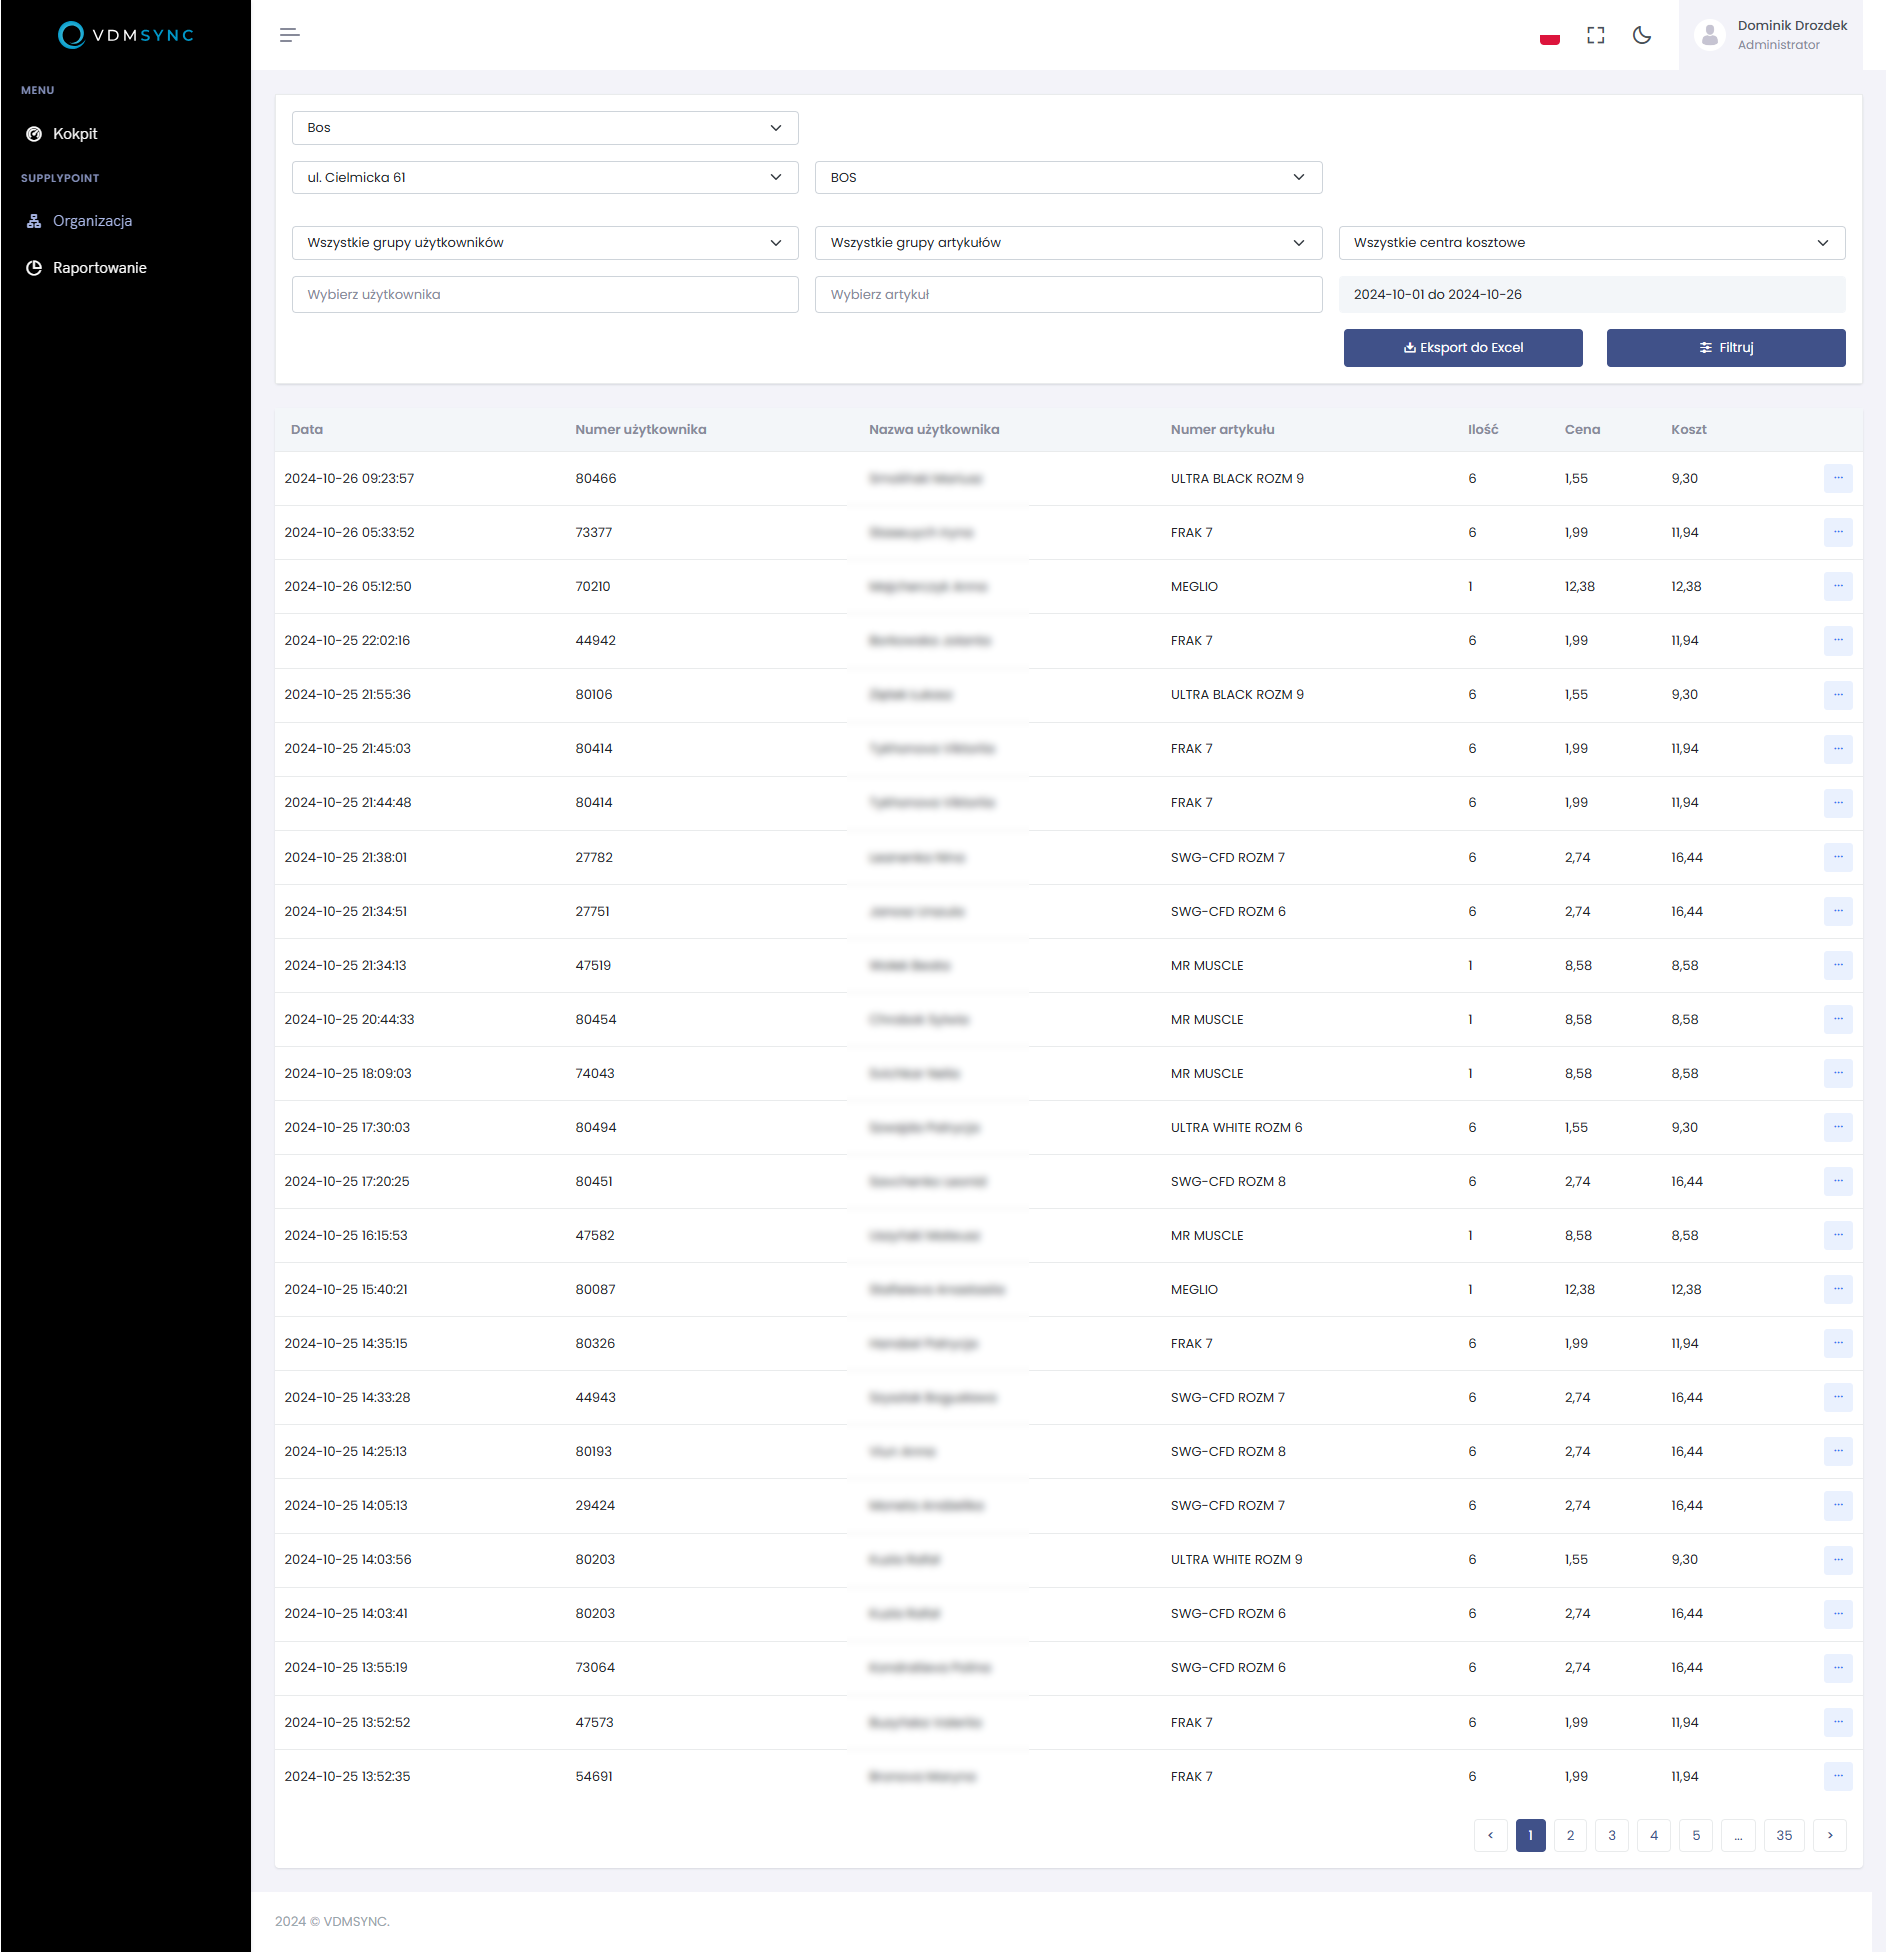Image resolution: width=1886 pixels, height=1952 pixels.
Task: Open the Wszystkie grupy artykułów dropdown
Action: click(x=1067, y=243)
